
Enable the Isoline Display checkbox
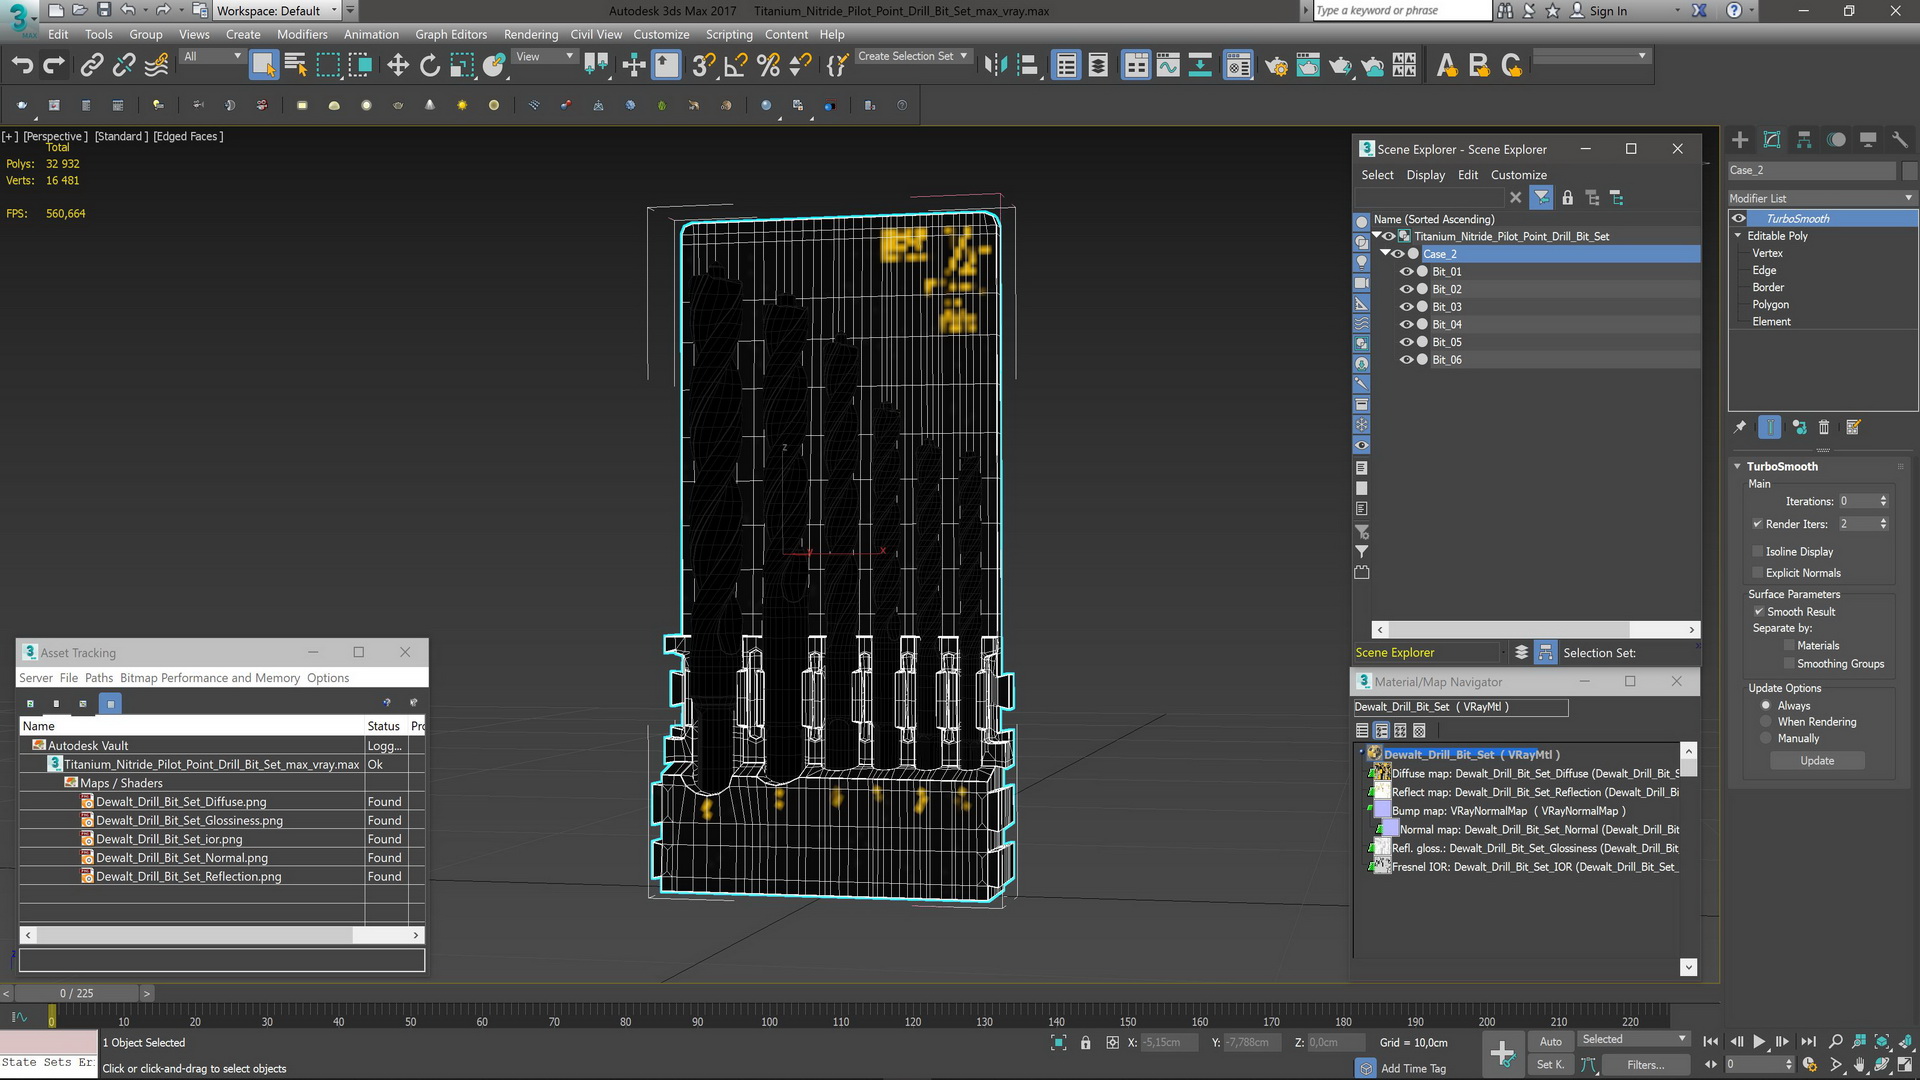point(1757,552)
